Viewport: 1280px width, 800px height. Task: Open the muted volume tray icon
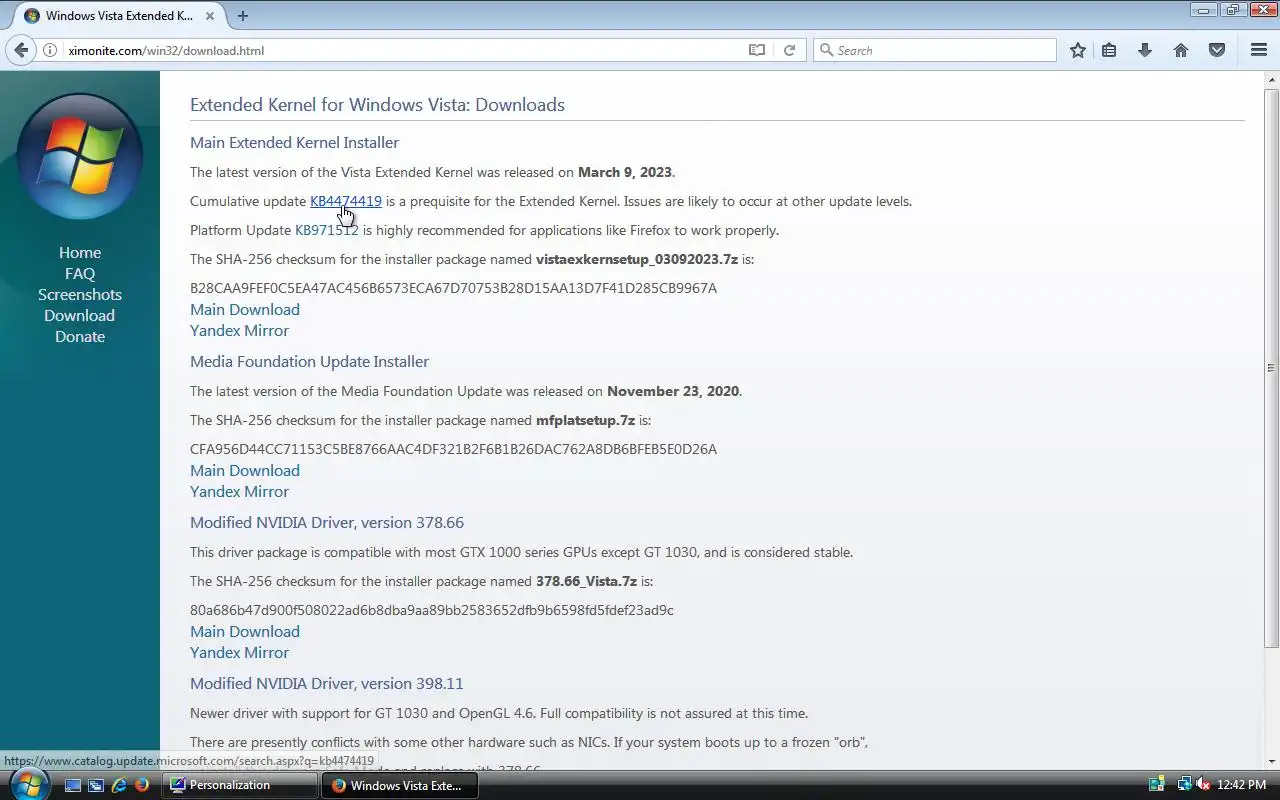[x=1203, y=785]
